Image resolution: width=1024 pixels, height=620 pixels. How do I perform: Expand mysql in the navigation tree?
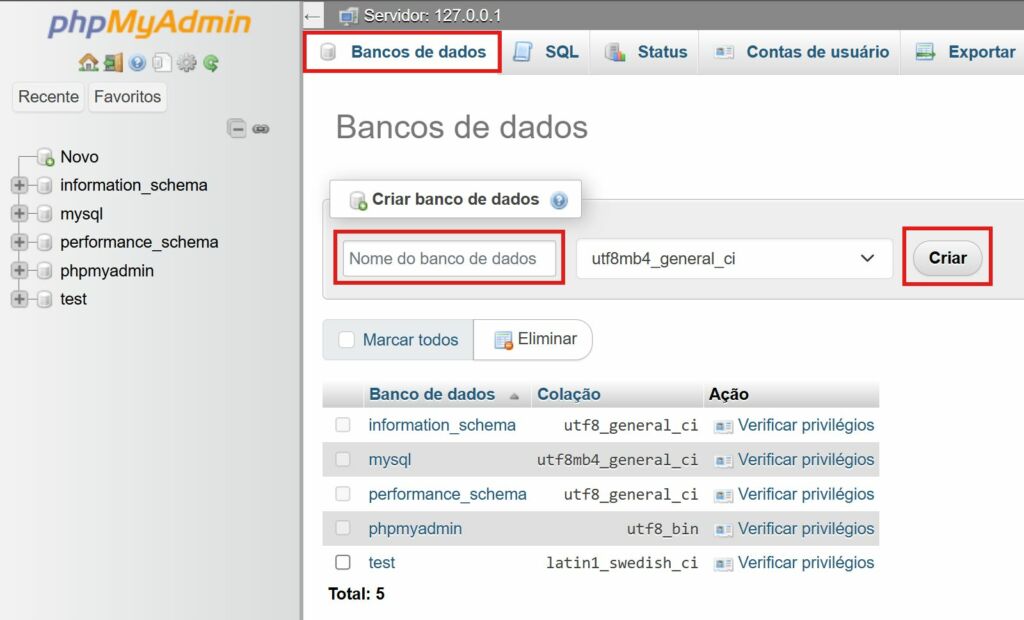click(19, 214)
